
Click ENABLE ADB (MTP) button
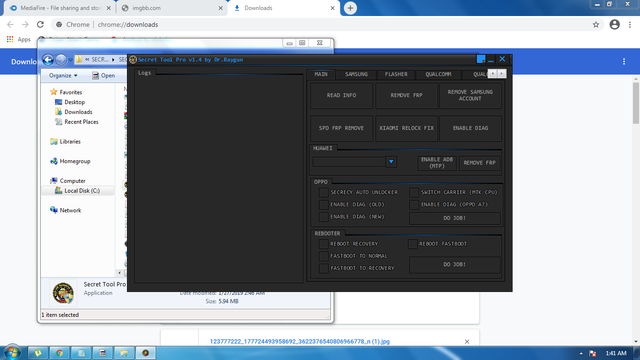(437, 163)
